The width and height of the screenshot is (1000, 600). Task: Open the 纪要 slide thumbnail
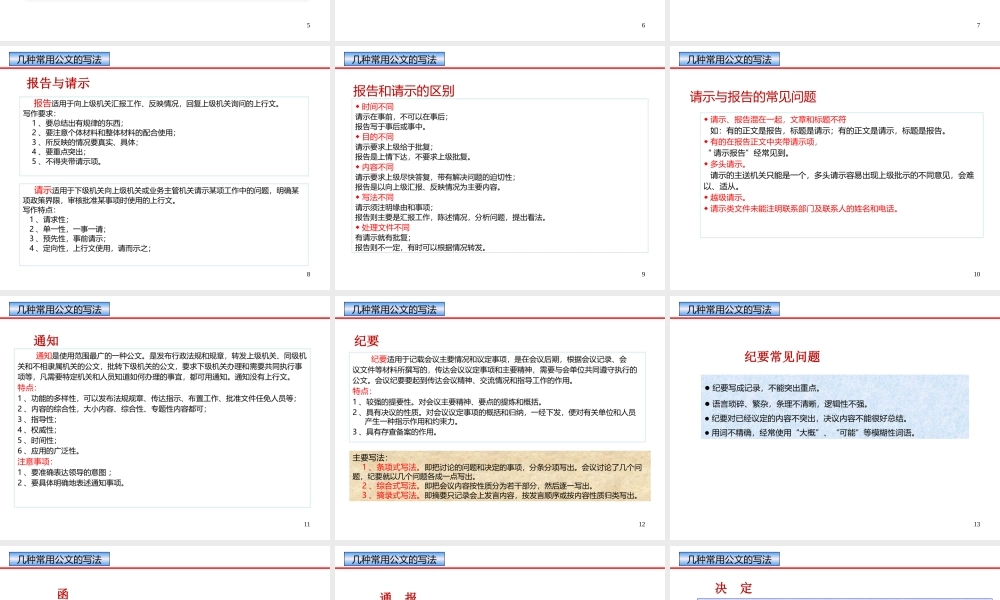coord(499,418)
